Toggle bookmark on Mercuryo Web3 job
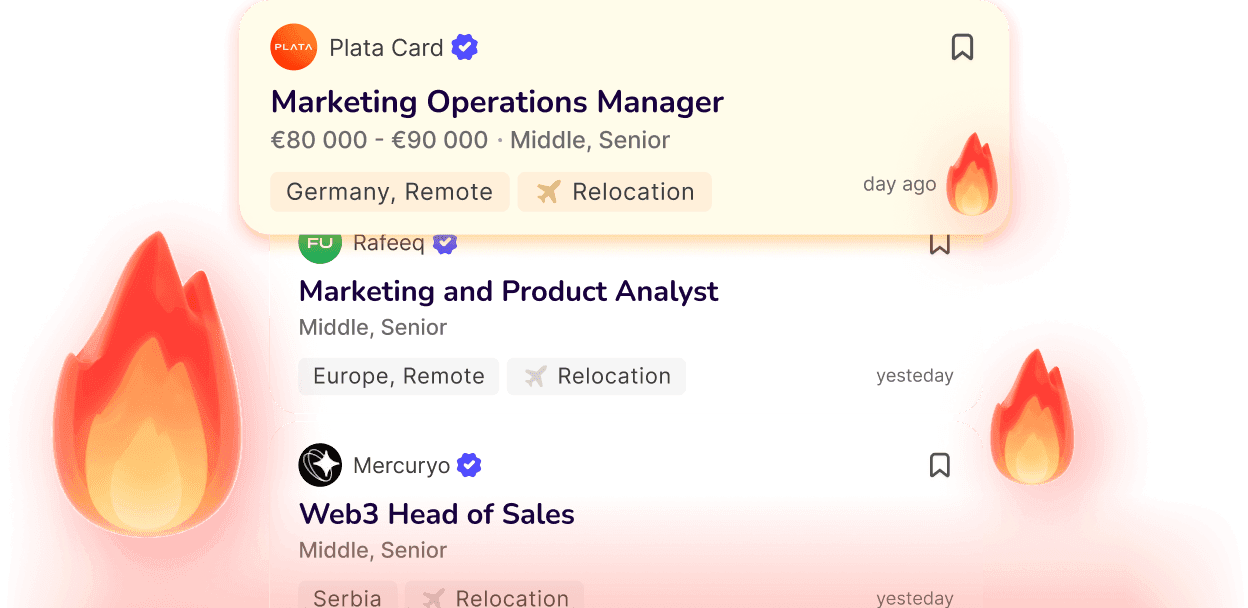 [x=939, y=465]
